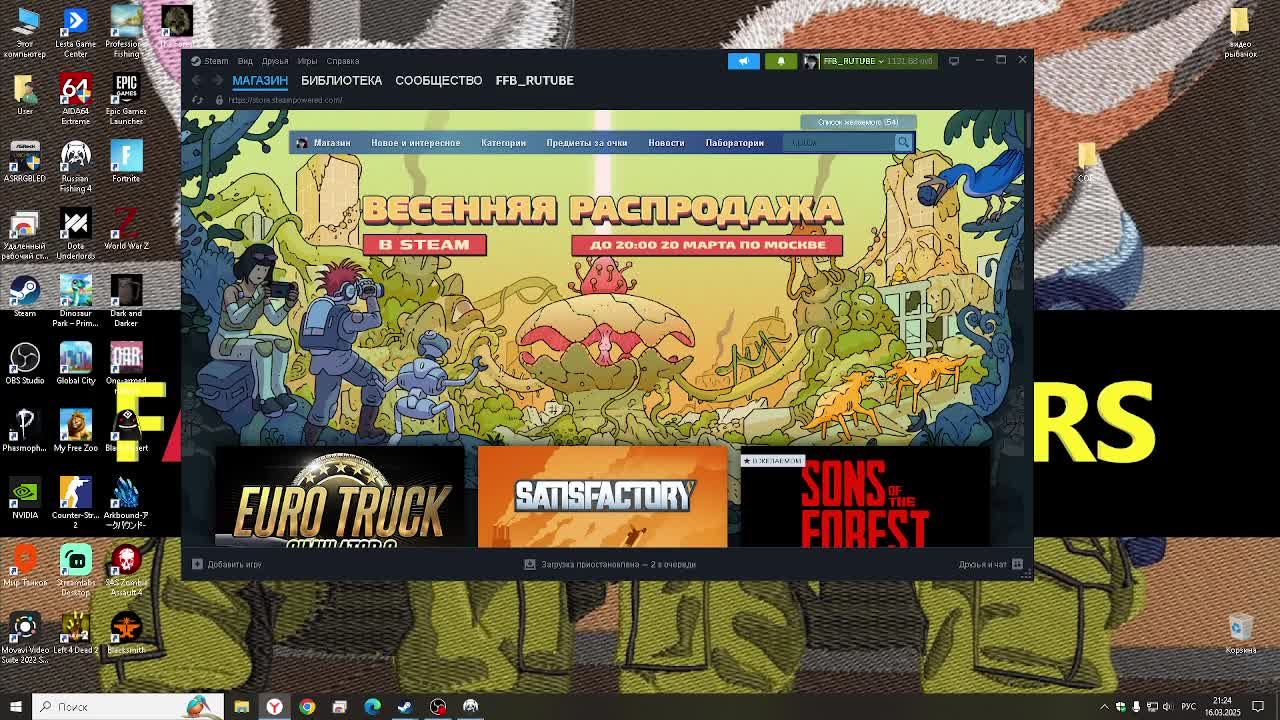The height and width of the screenshot is (720, 1280).
Task: Open the downloads icon in Steam footer
Action: (530, 564)
